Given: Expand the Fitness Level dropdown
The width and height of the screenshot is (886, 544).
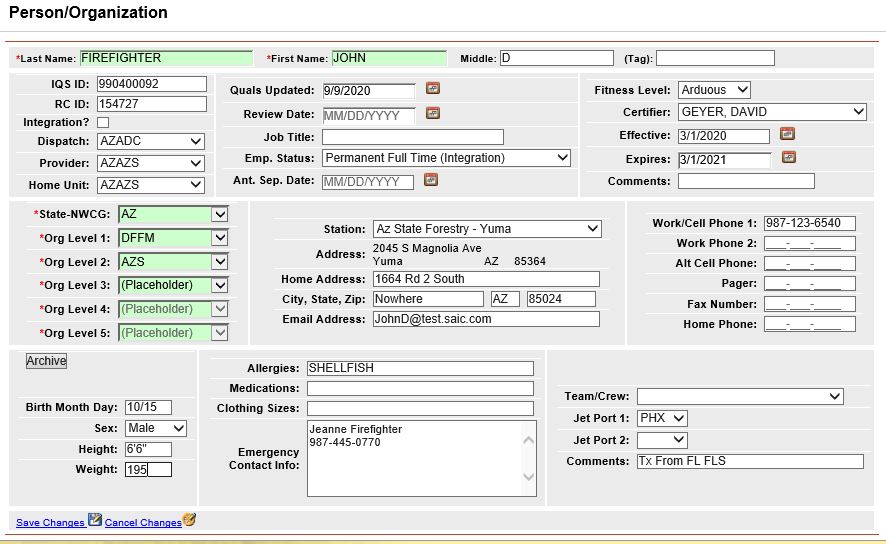Looking at the screenshot, I should (x=714, y=90).
